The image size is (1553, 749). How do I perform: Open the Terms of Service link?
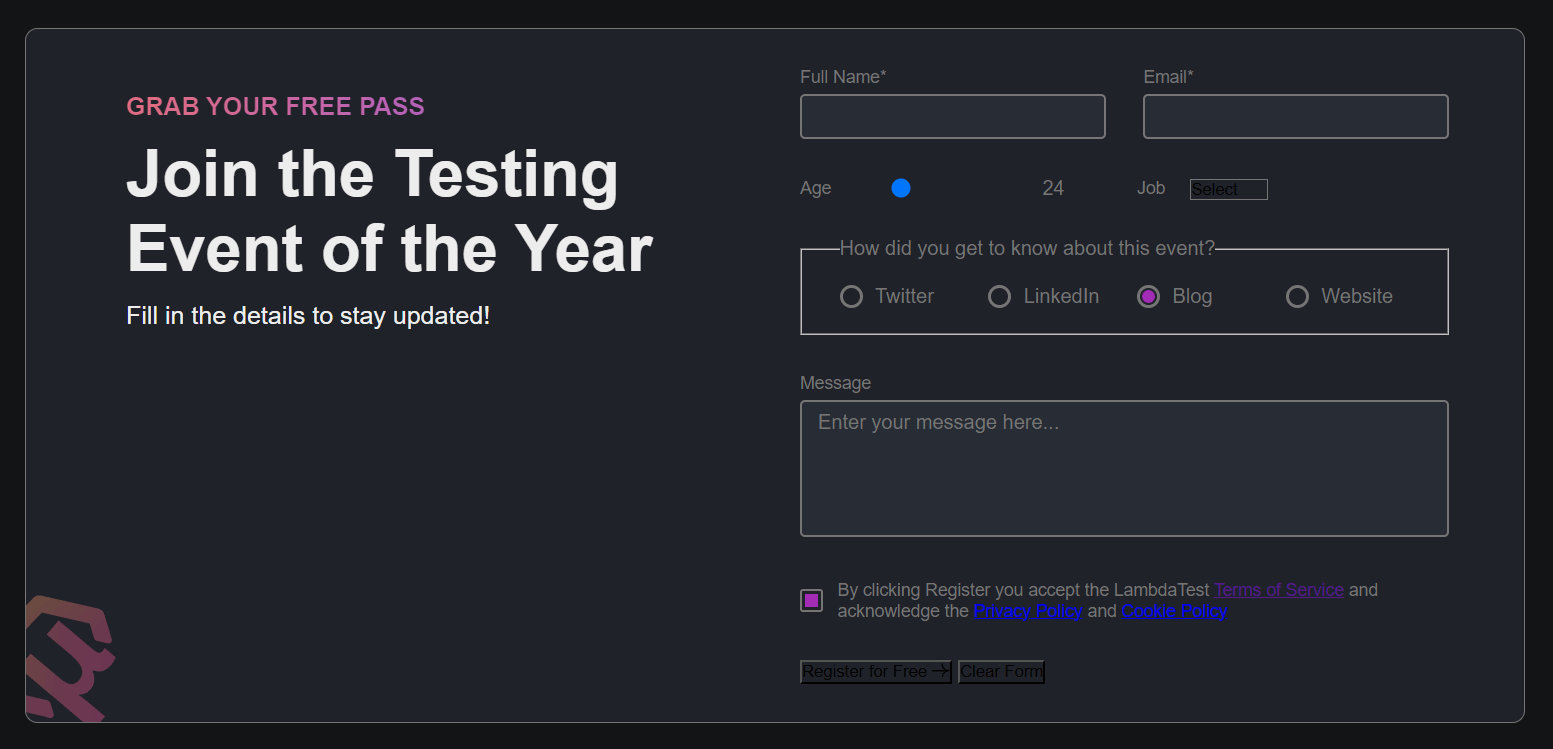click(x=1278, y=590)
